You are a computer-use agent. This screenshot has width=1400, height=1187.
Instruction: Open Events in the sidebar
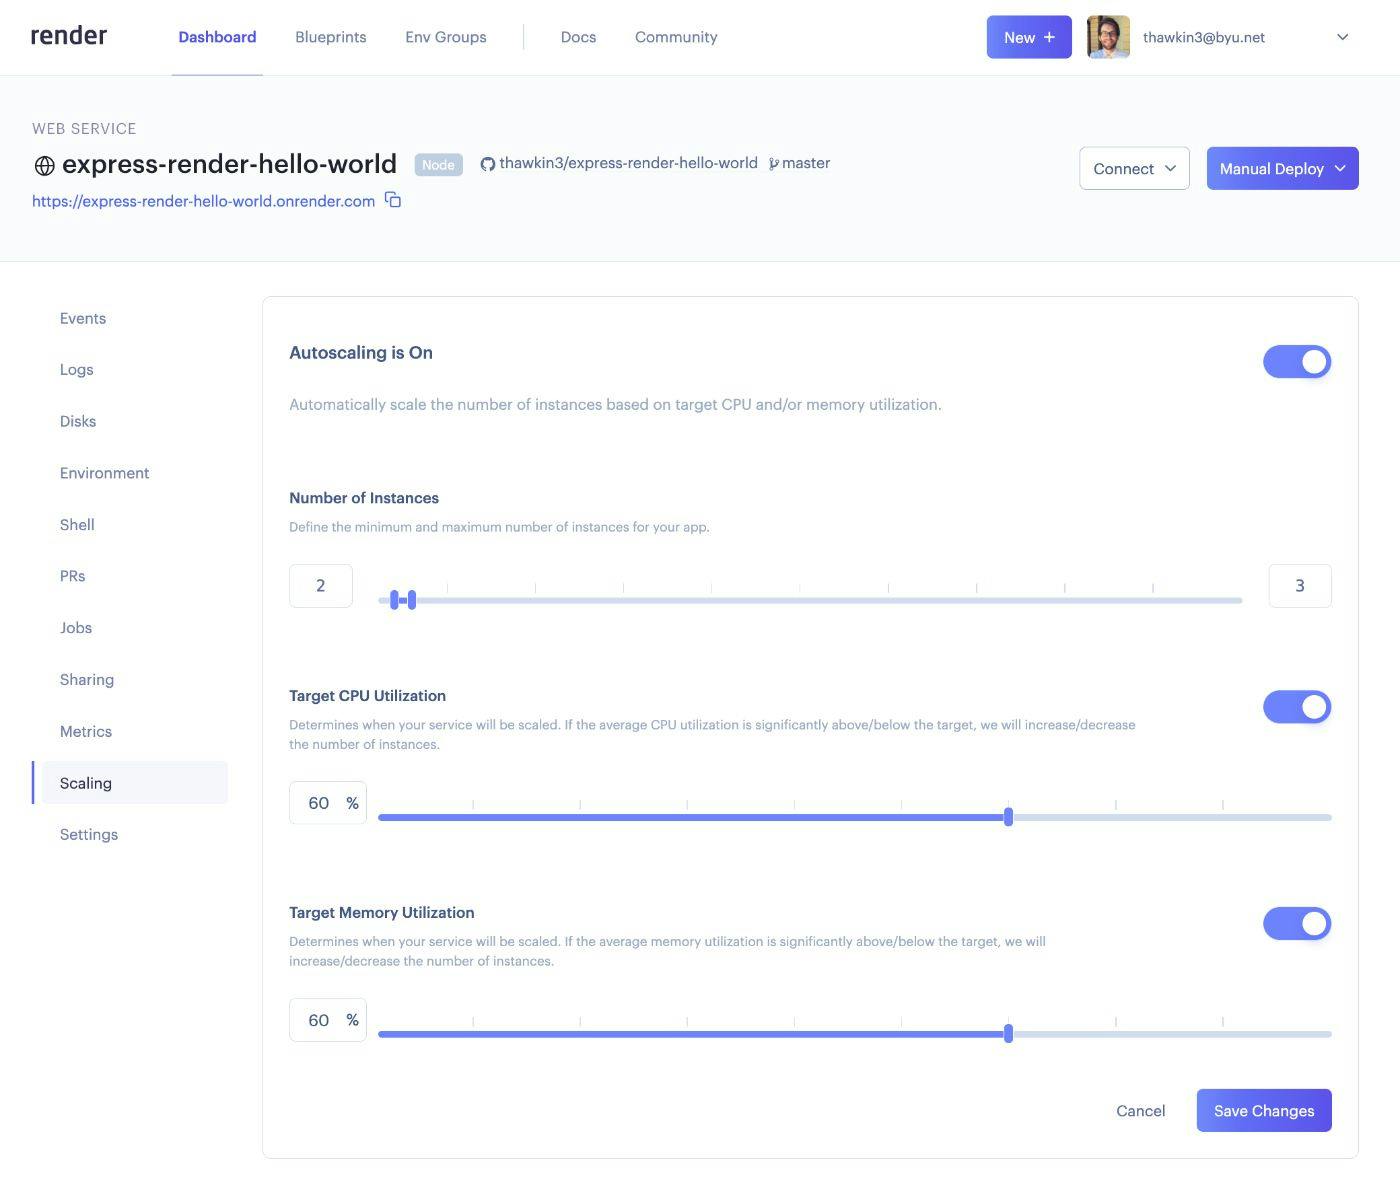pos(83,318)
